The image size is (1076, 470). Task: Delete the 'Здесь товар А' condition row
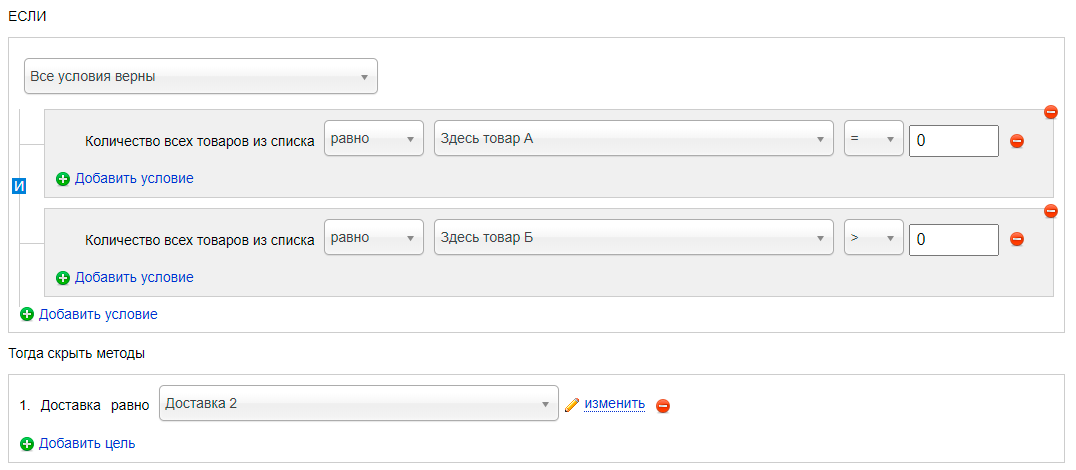[x=1017, y=141]
